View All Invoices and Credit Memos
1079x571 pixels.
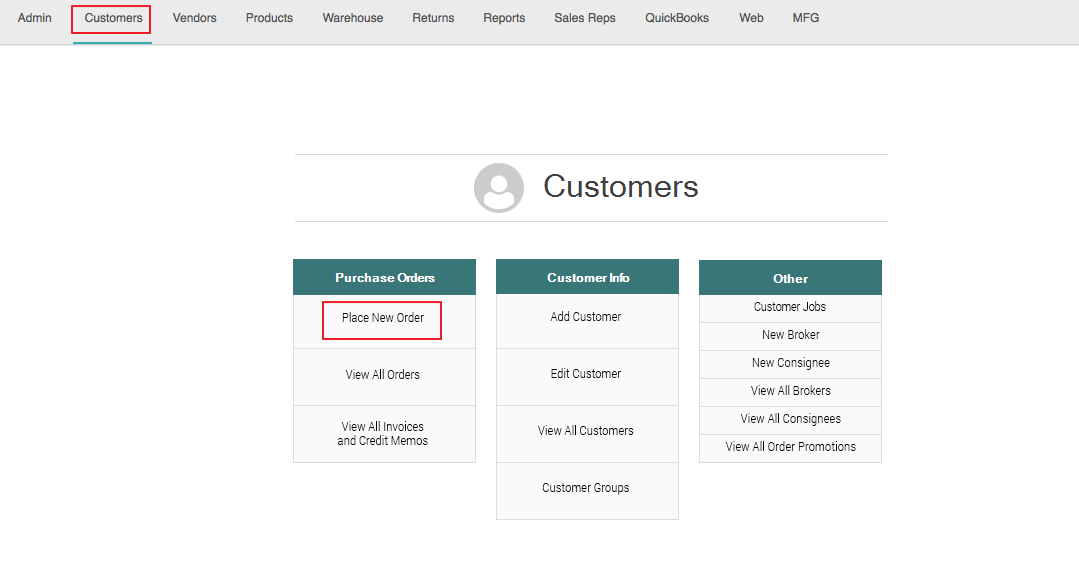click(383, 434)
